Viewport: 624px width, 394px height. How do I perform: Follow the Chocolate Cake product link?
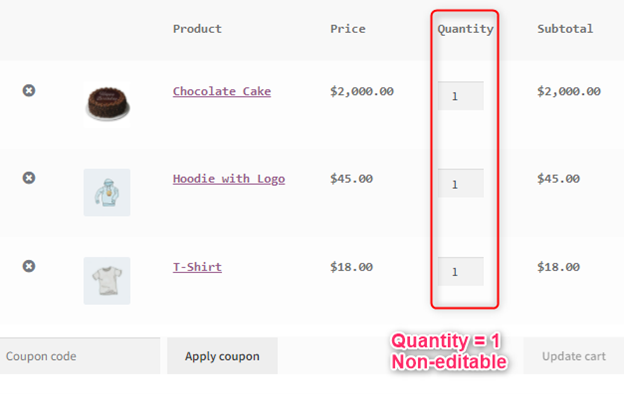point(222,92)
